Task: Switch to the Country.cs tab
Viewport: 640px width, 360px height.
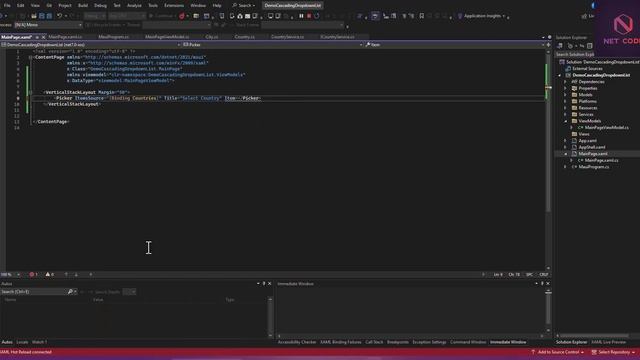Action: click(244, 37)
